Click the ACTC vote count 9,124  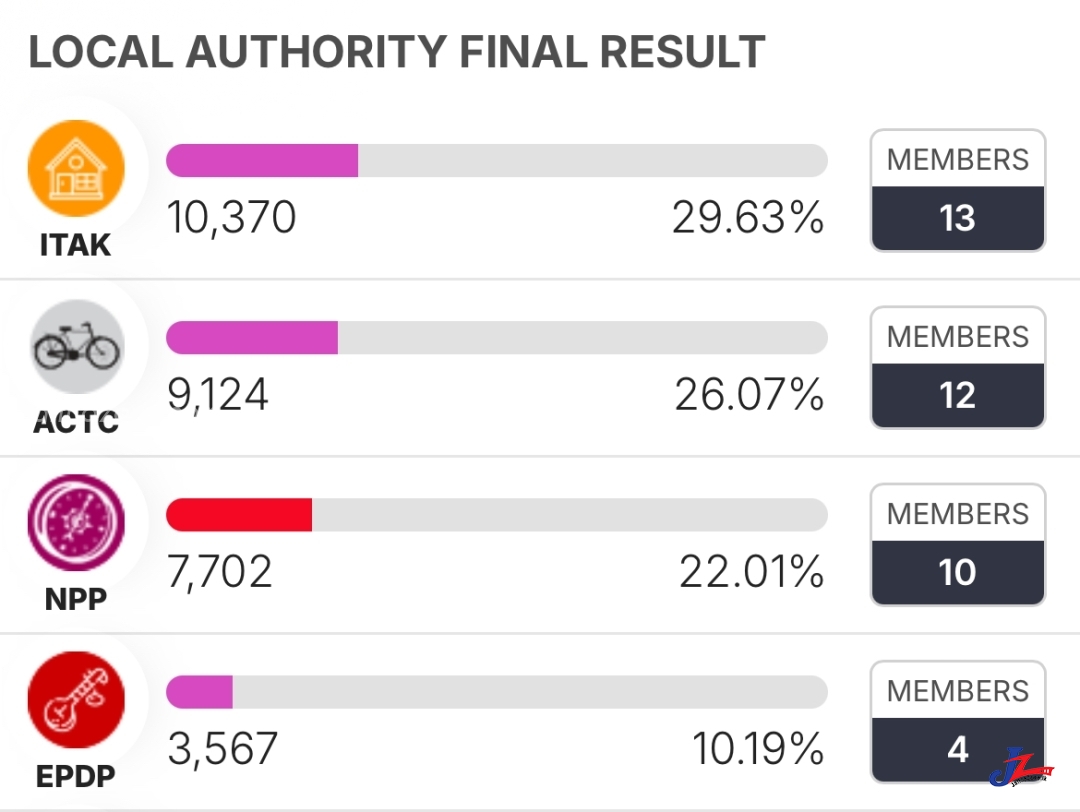(218, 395)
